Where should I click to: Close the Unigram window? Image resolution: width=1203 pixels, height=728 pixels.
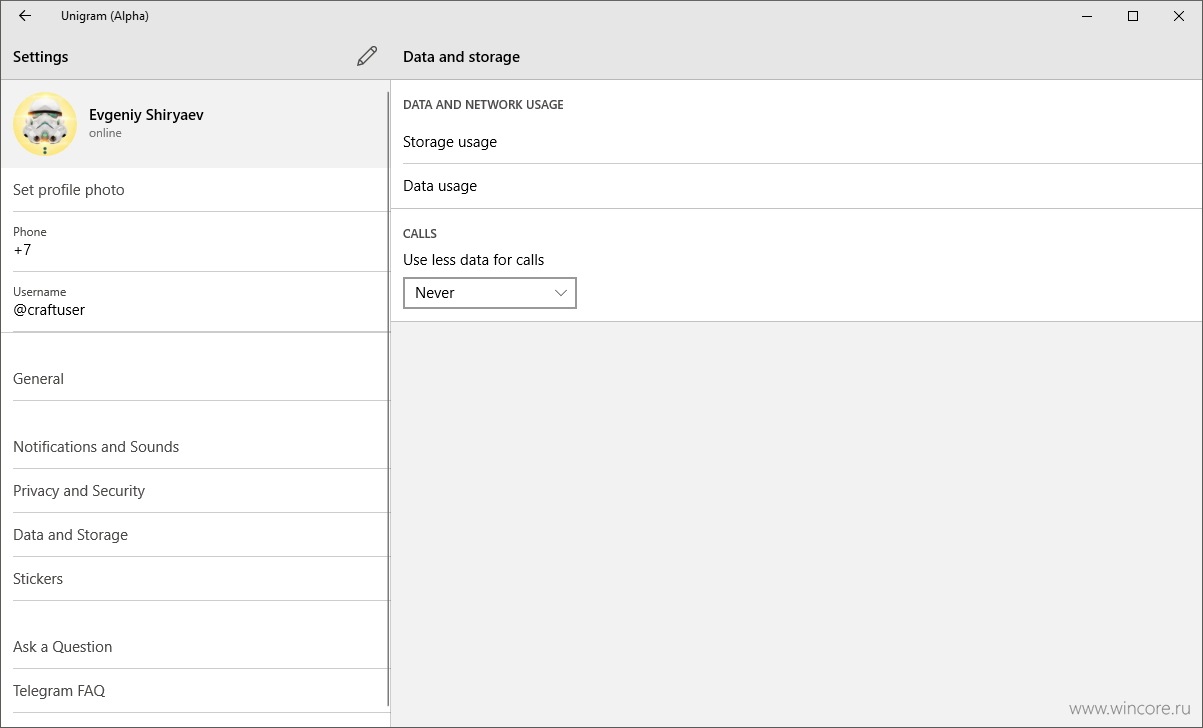1179,16
